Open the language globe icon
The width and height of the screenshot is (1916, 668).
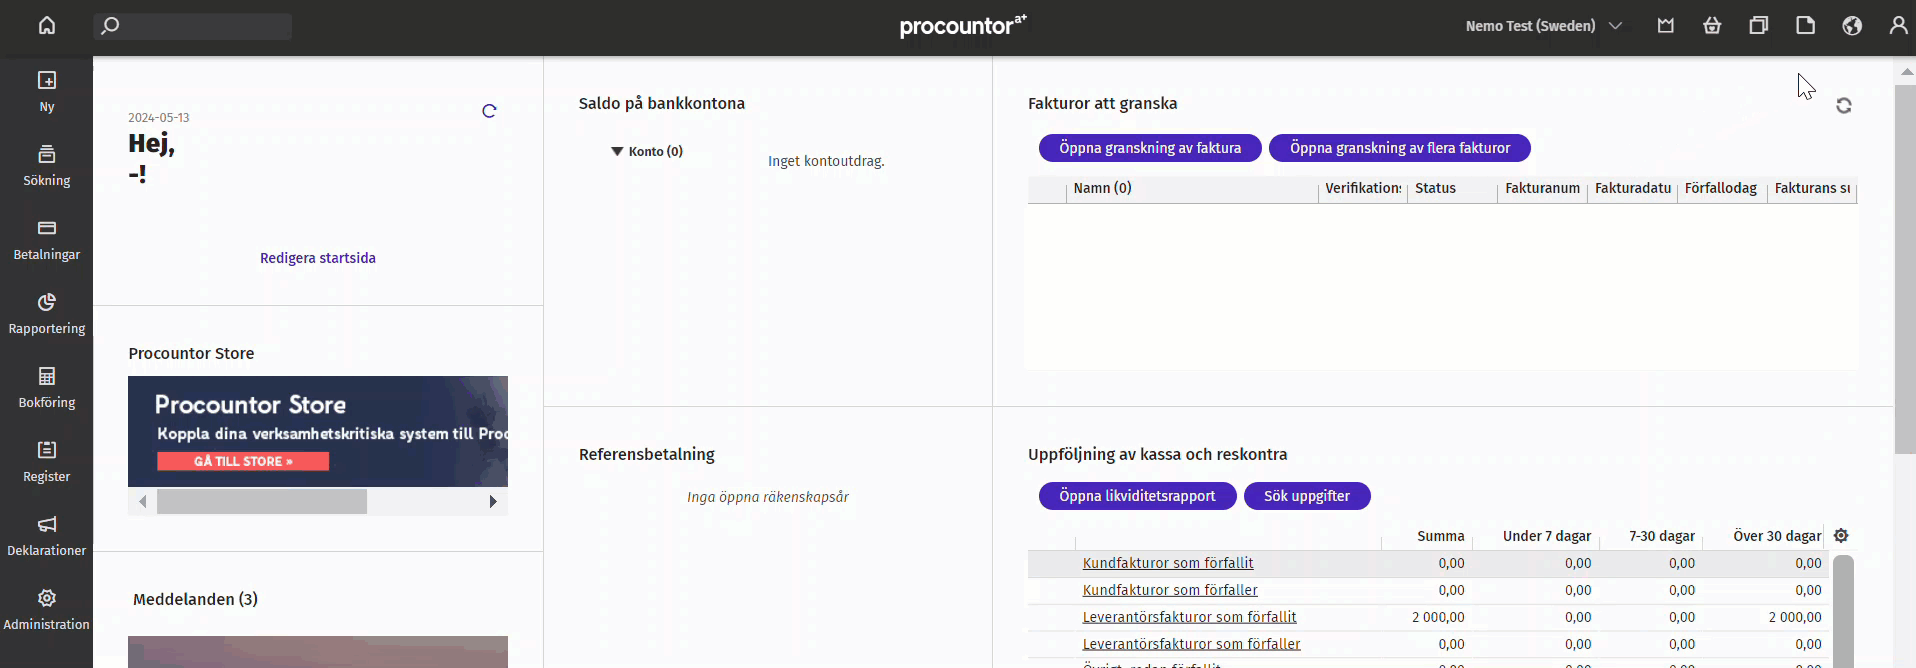[x=1852, y=26]
